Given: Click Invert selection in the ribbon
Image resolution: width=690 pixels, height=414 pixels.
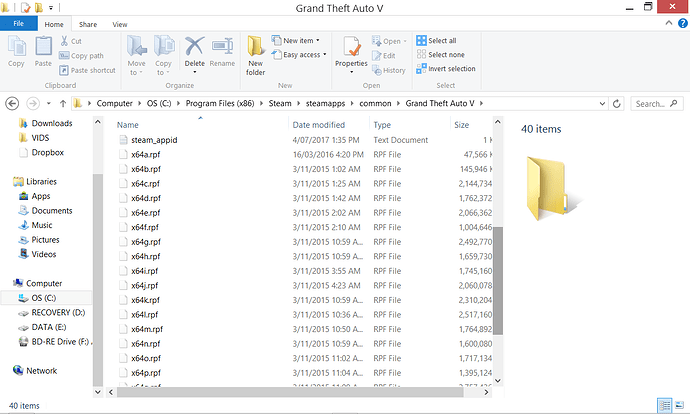Looking at the screenshot, I should 446,69.
